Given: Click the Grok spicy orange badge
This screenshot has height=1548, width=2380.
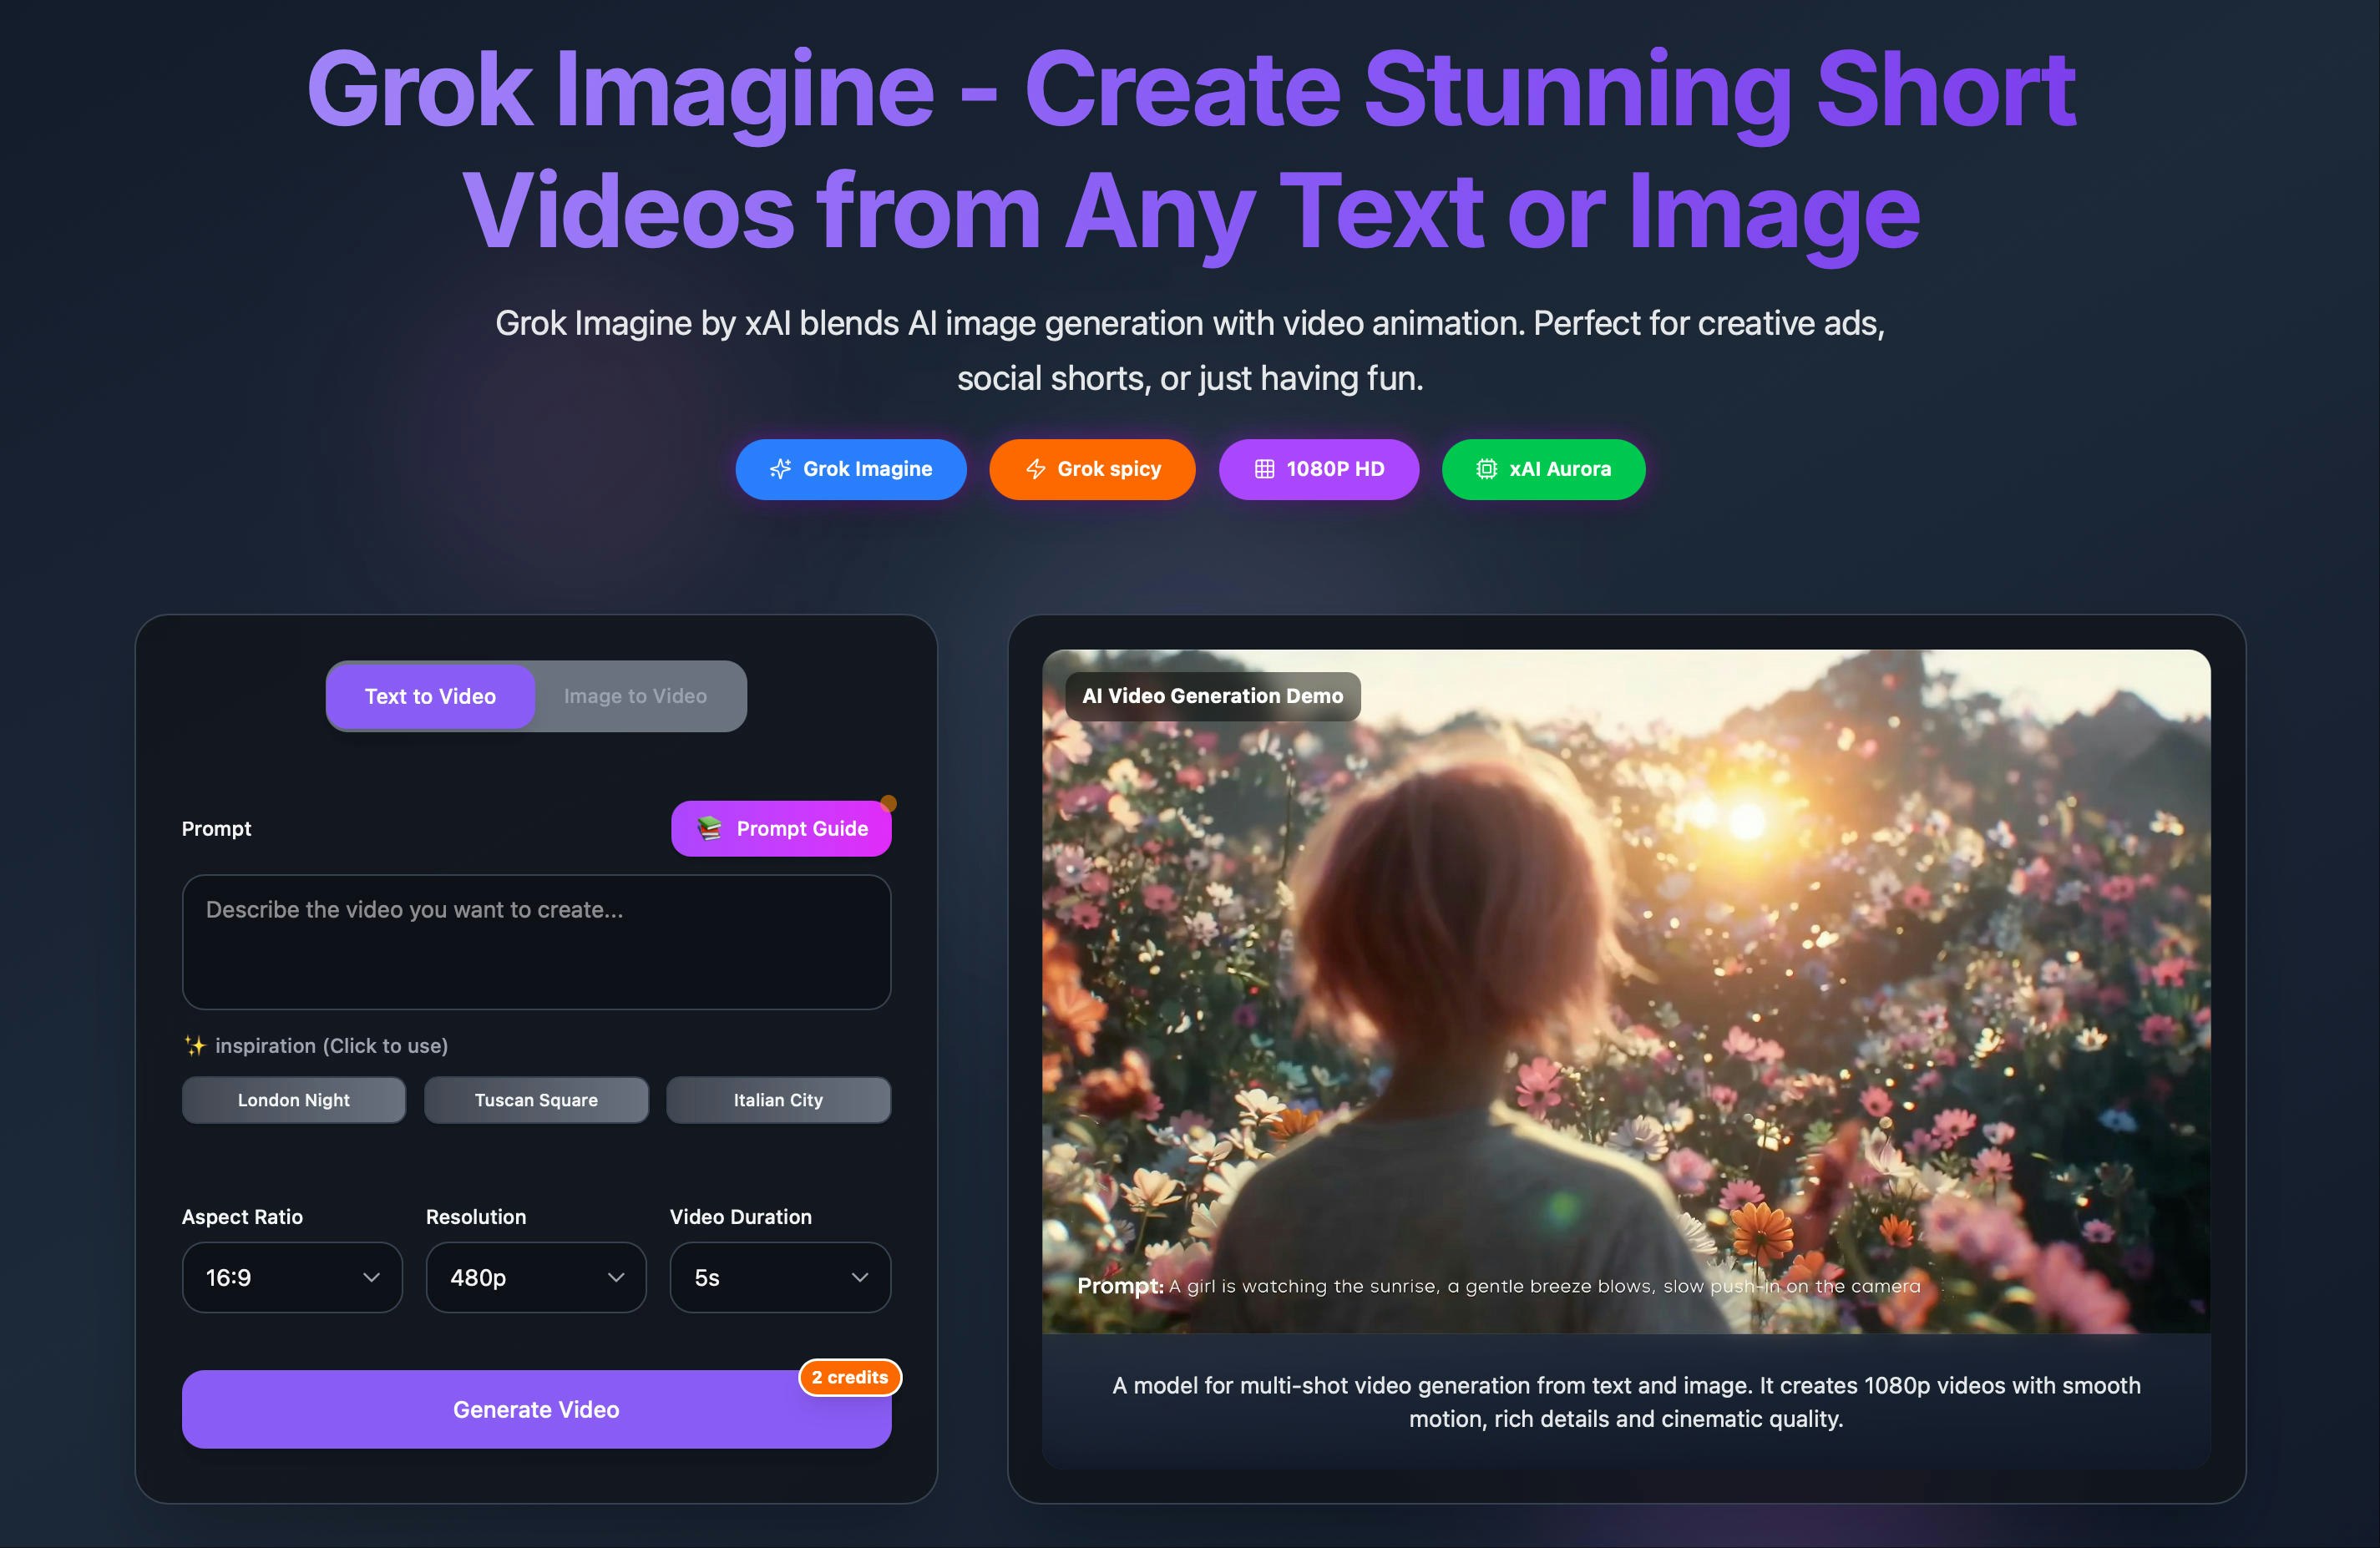Looking at the screenshot, I should (x=1093, y=469).
